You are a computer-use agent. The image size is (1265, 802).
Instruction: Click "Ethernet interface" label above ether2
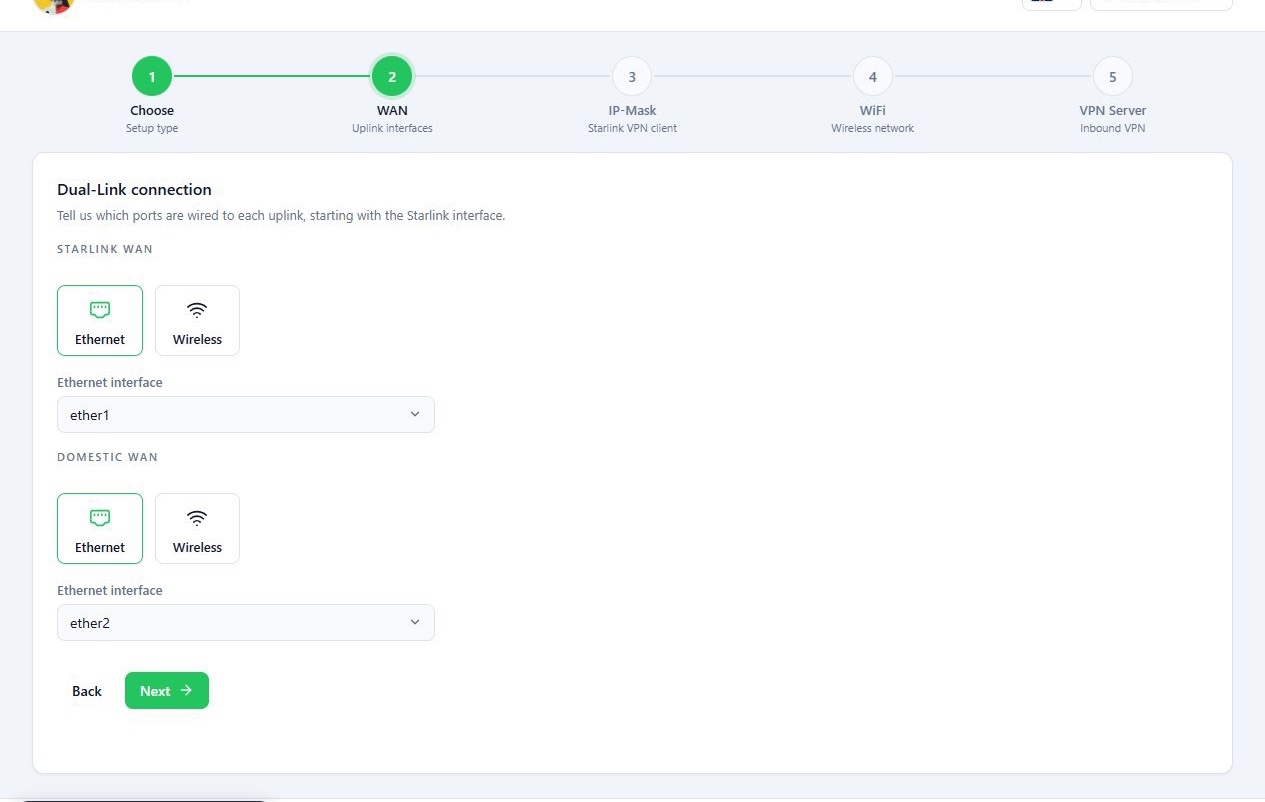pyautogui.click(x=110, y=591)
